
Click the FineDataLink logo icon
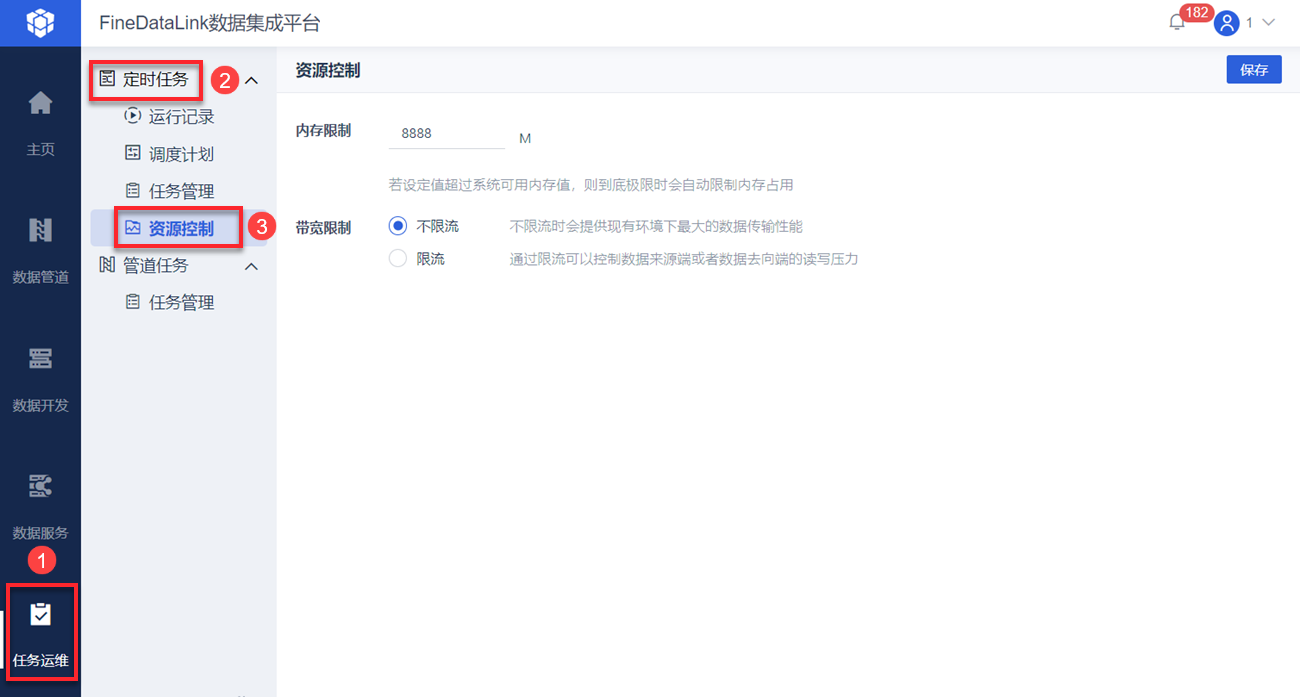tap(40, 22)
